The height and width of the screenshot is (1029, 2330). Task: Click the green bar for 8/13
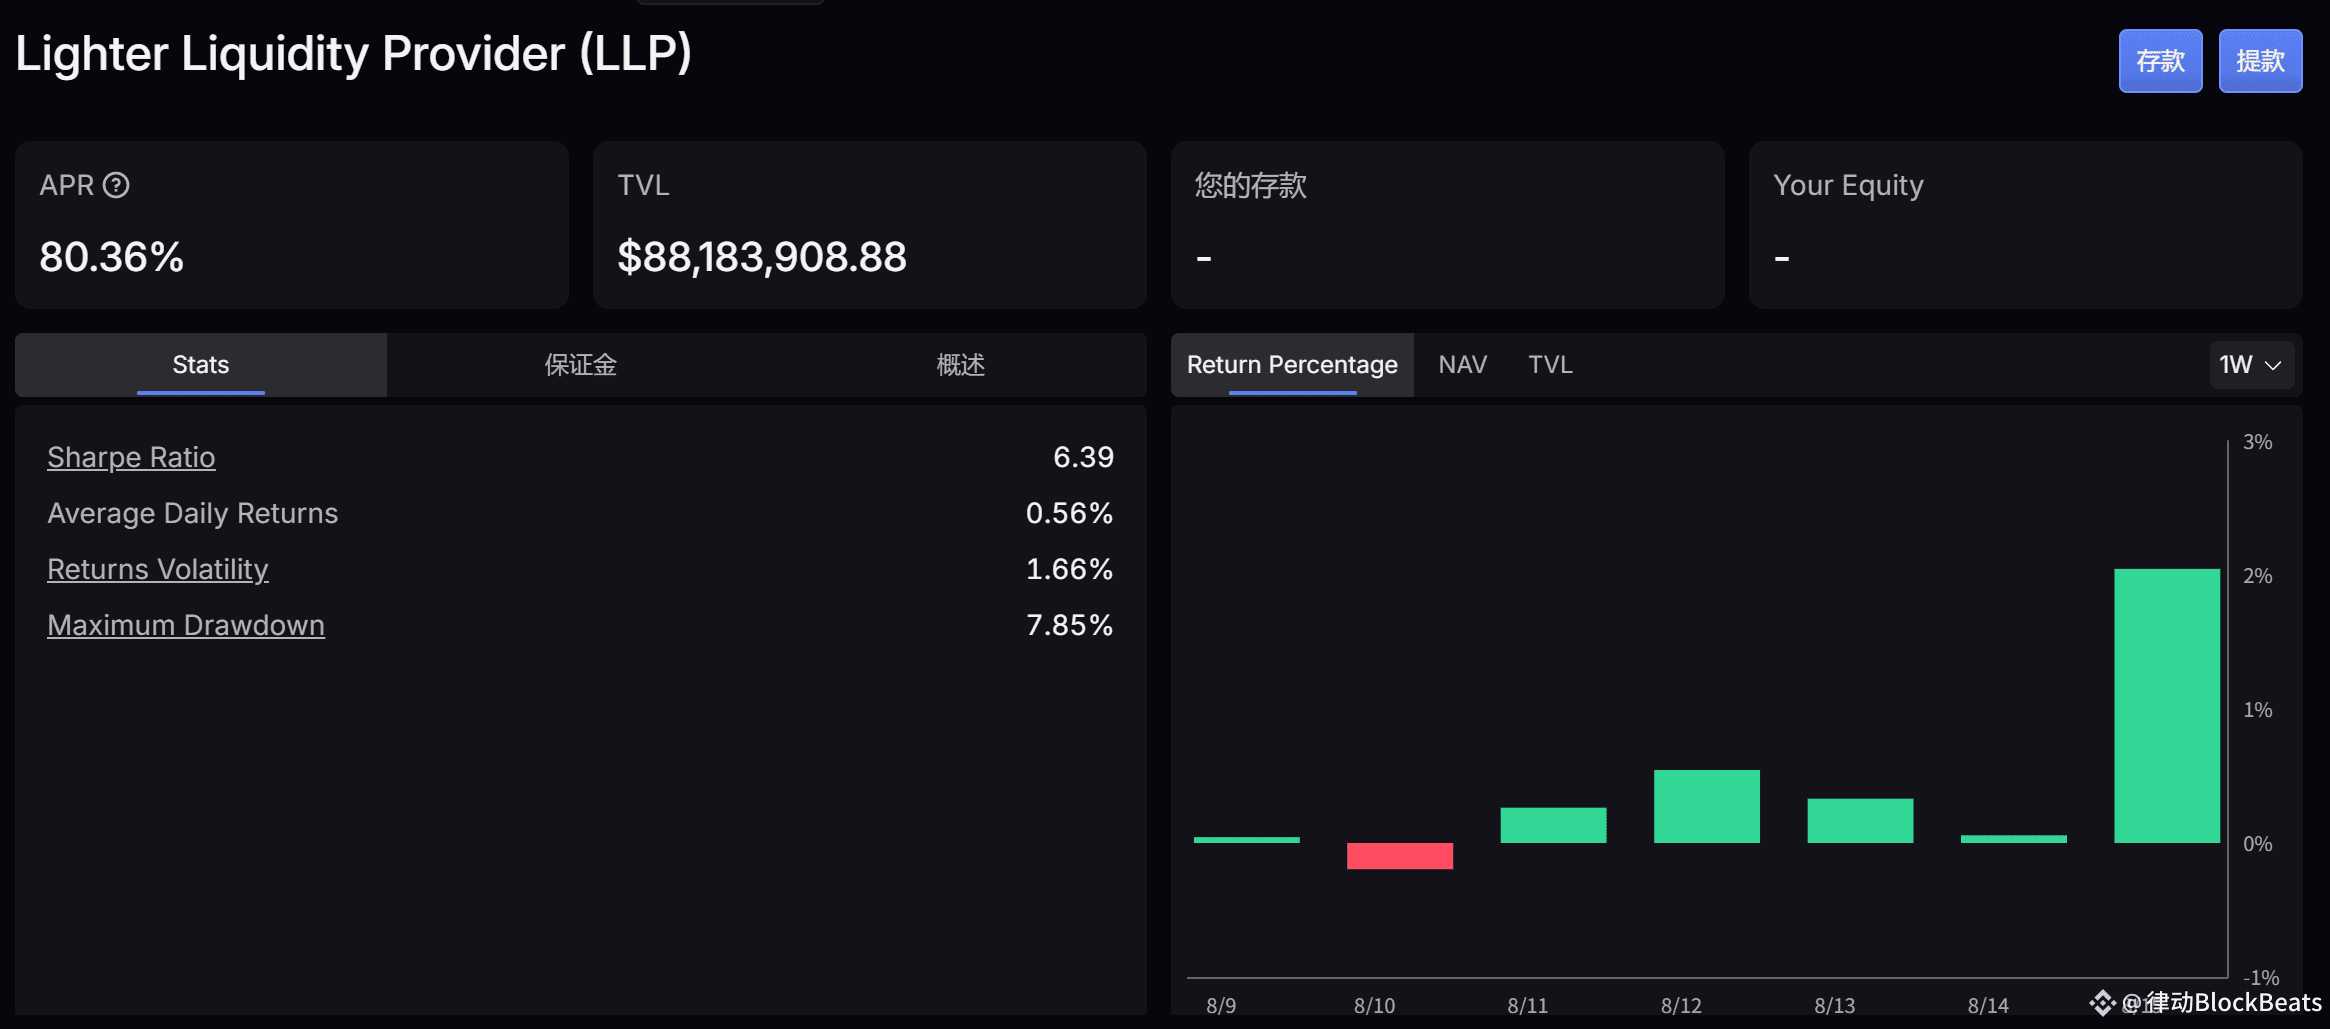pyautogui.click(x=1860, y=821)
